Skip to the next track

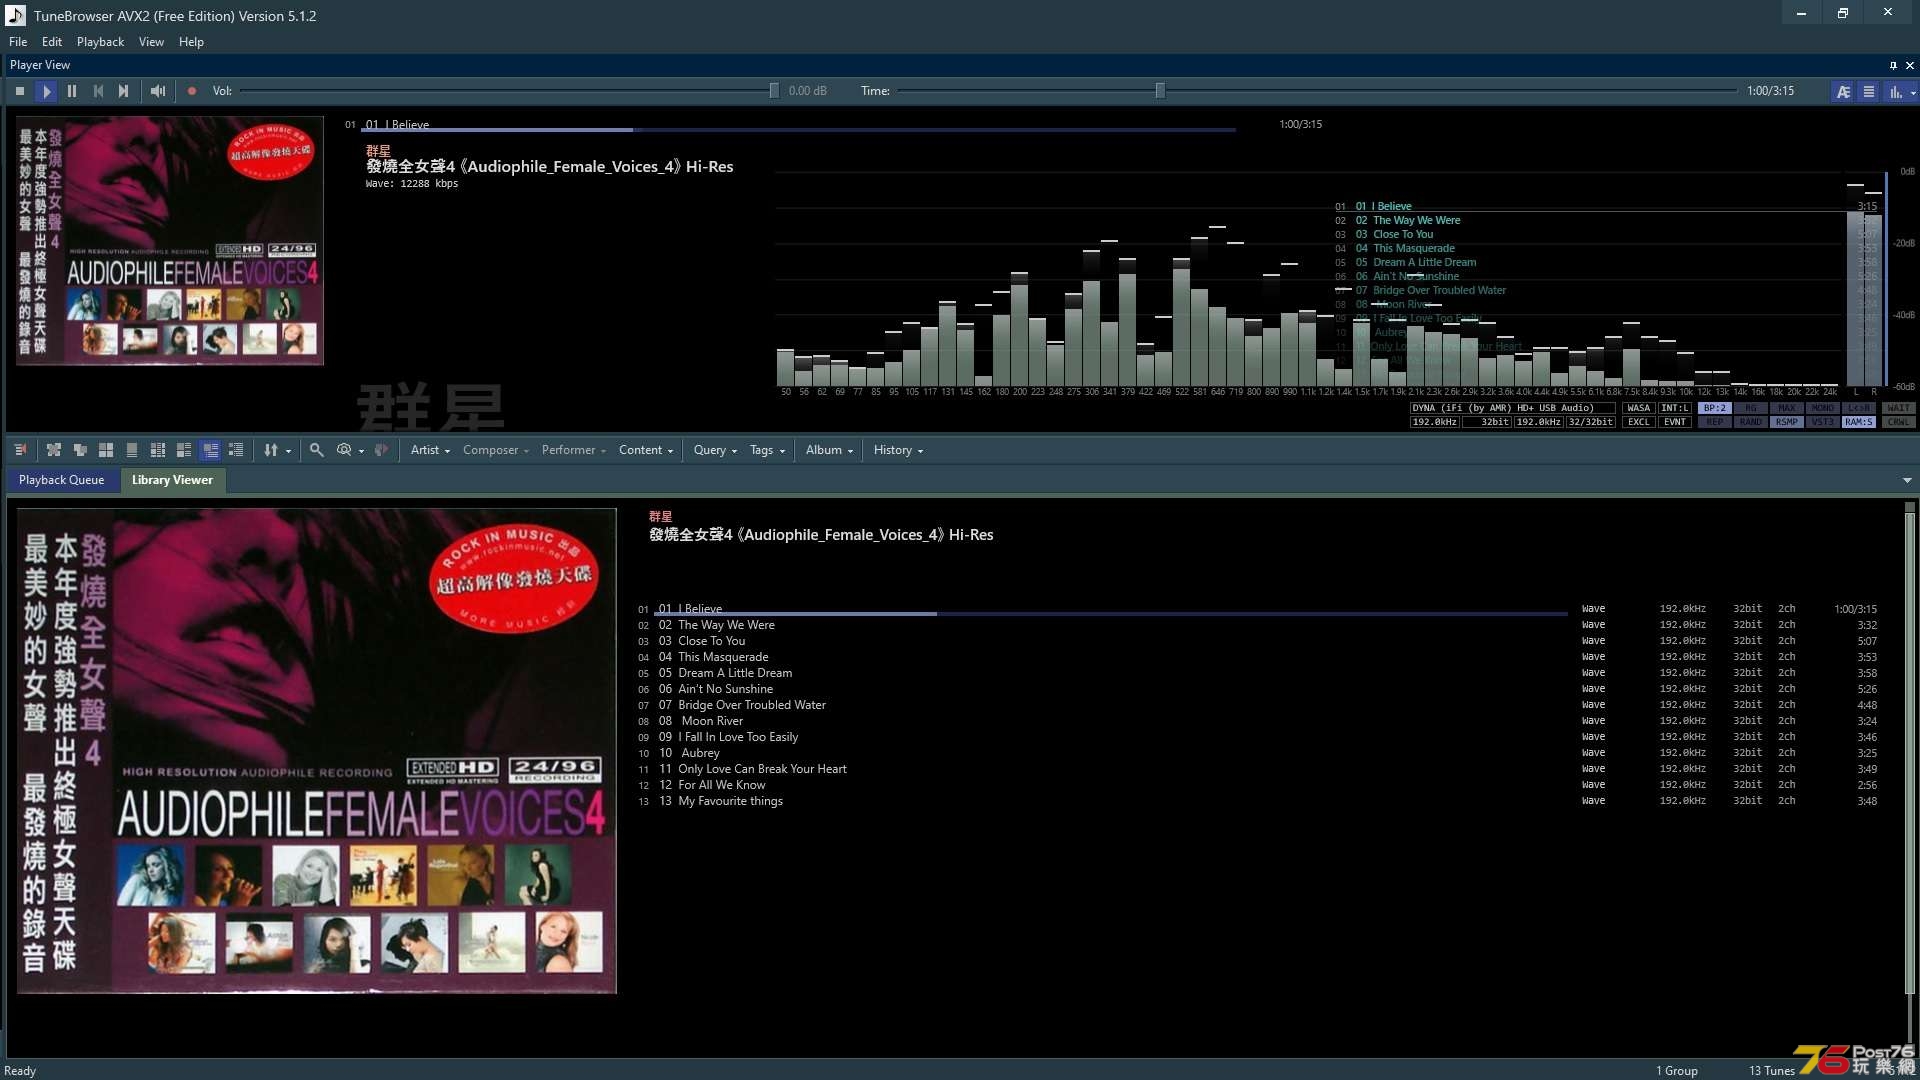(x=124, y=91)
